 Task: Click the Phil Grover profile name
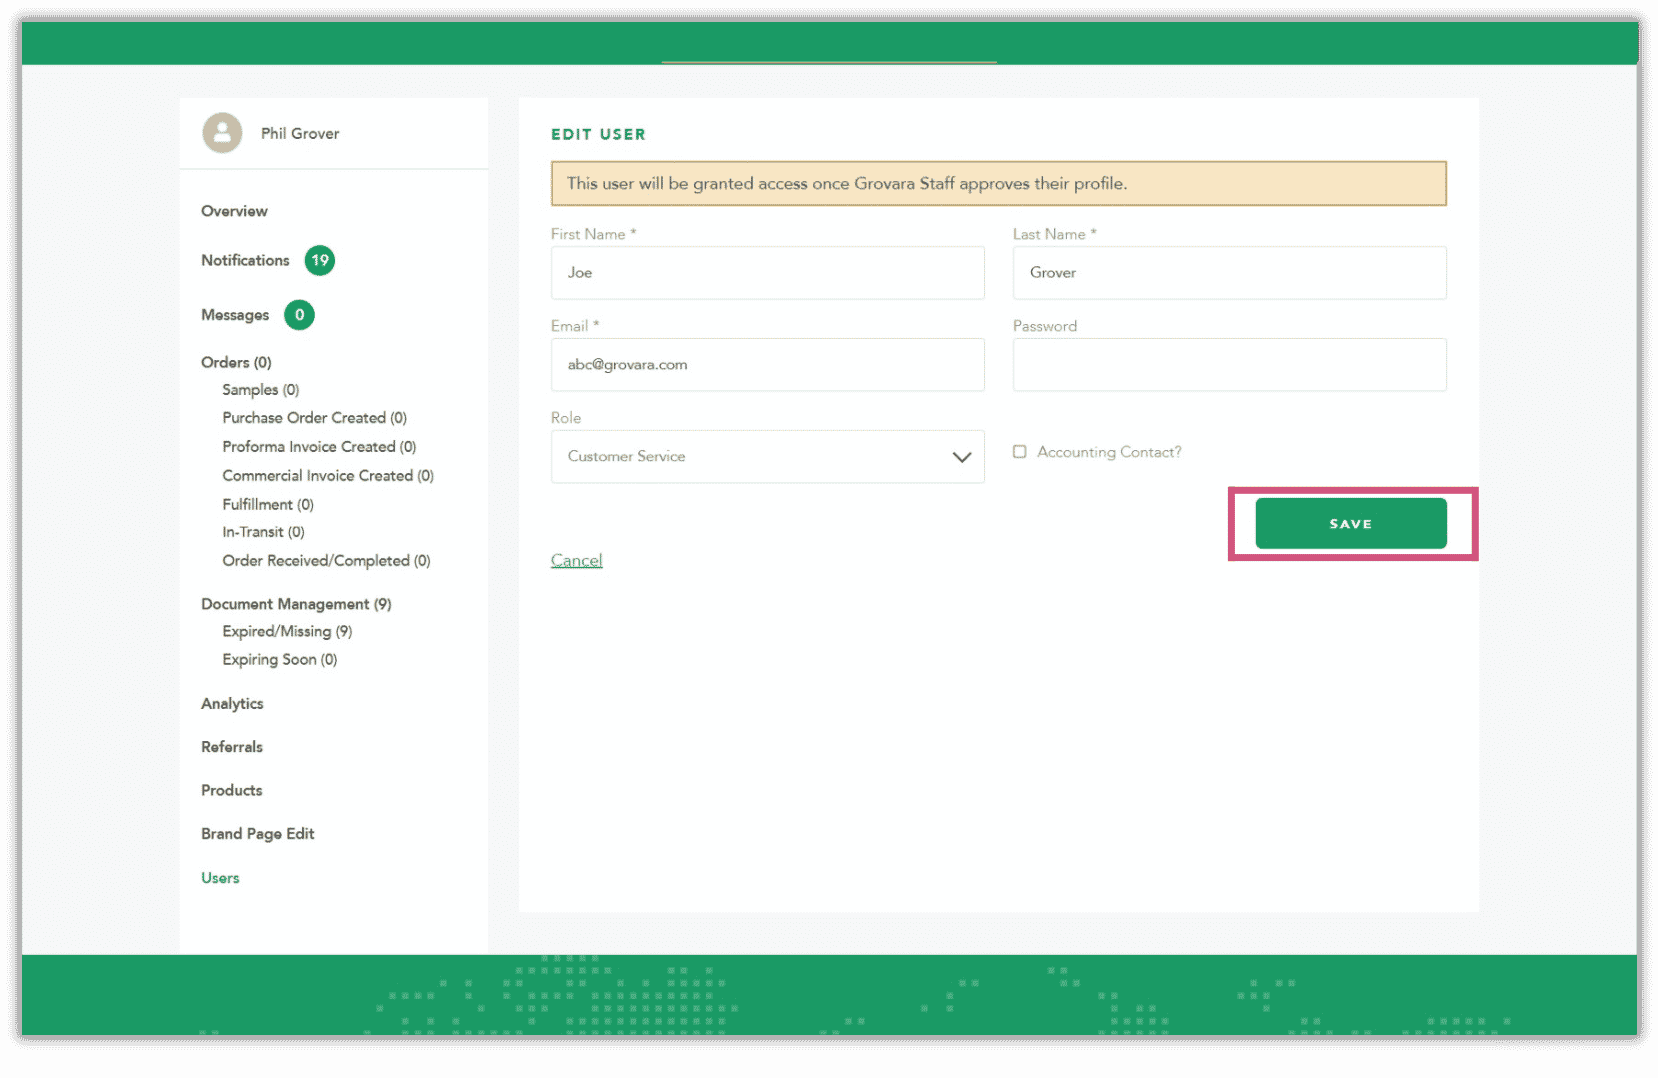point(300,133)
